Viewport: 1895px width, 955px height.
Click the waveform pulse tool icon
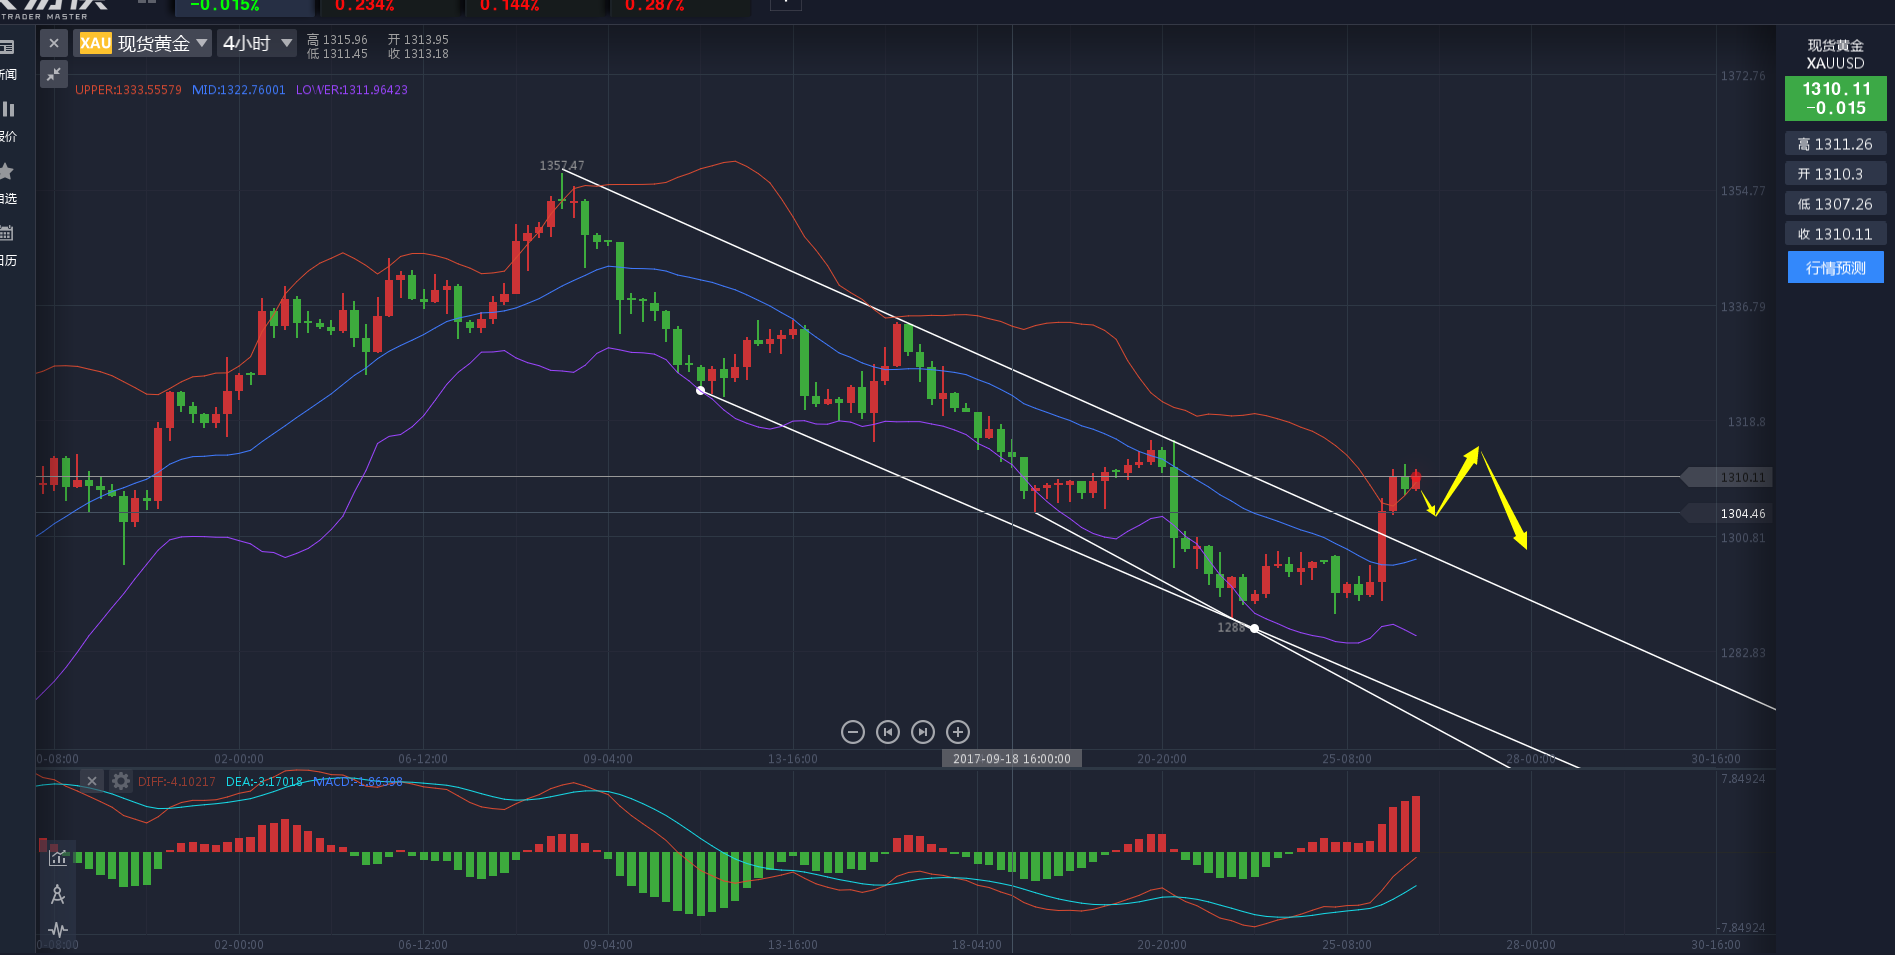[58, 929]
